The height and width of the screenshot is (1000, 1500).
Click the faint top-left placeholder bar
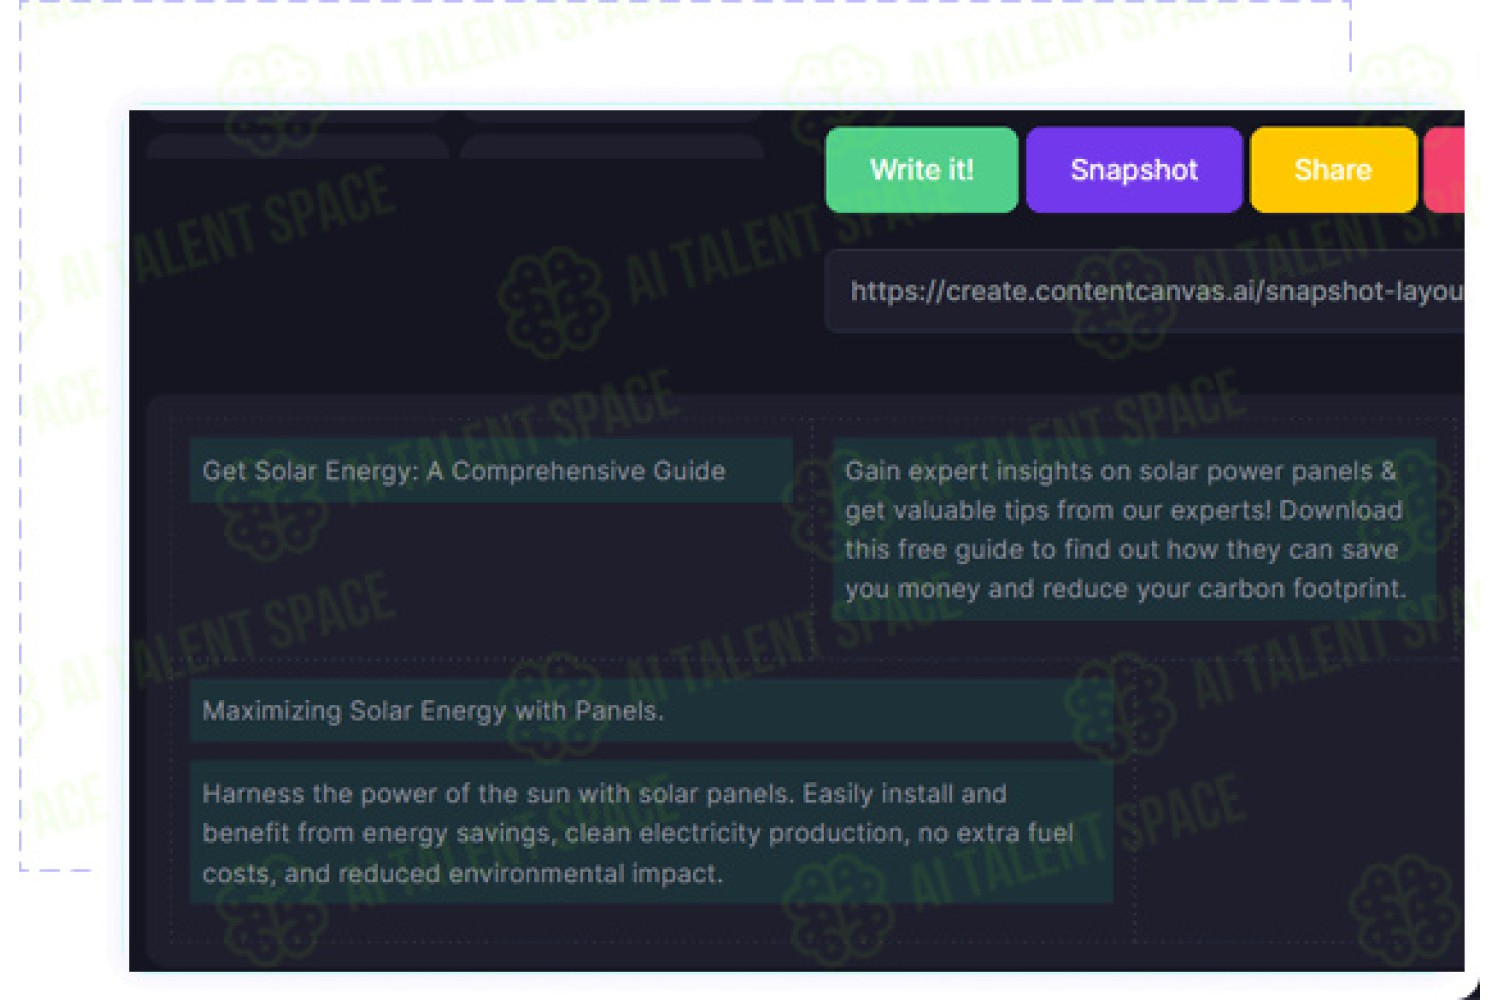click(297, 146)
